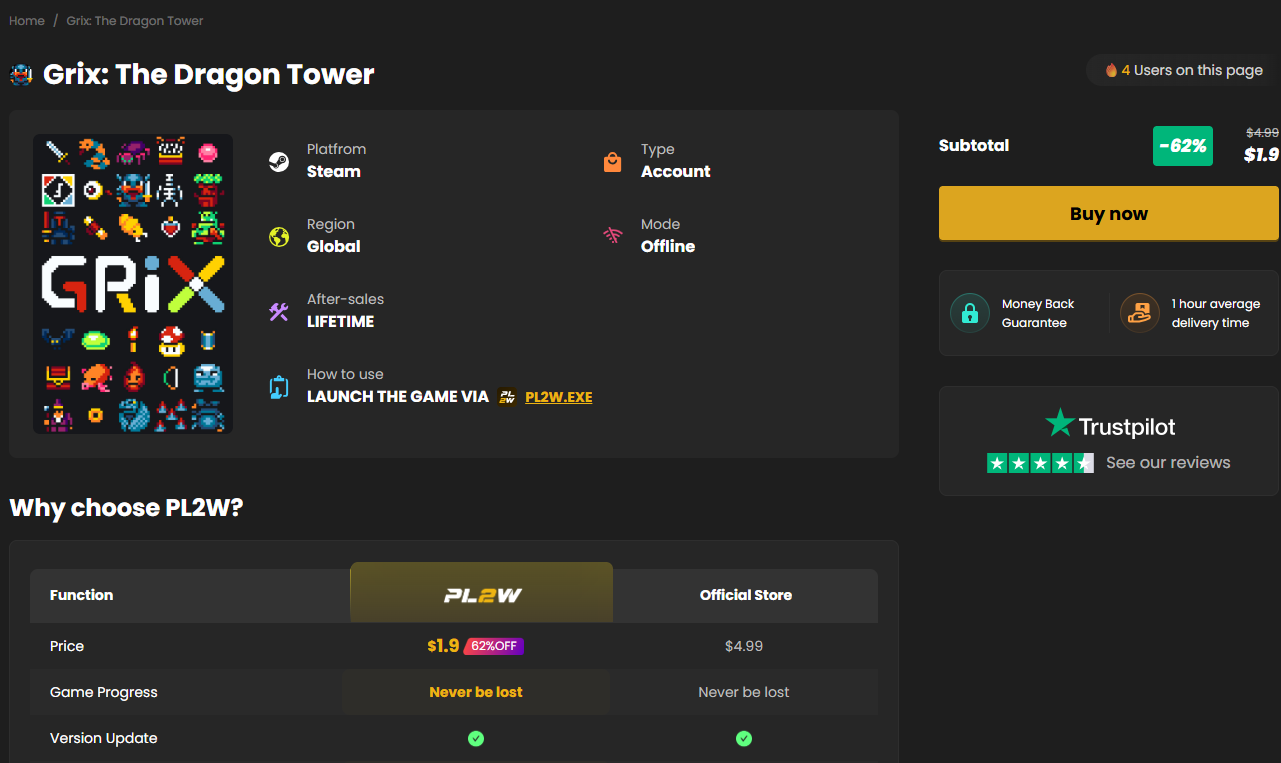
Task: Click Never be lost in Official Store column
Action: [x=744, y=692]
